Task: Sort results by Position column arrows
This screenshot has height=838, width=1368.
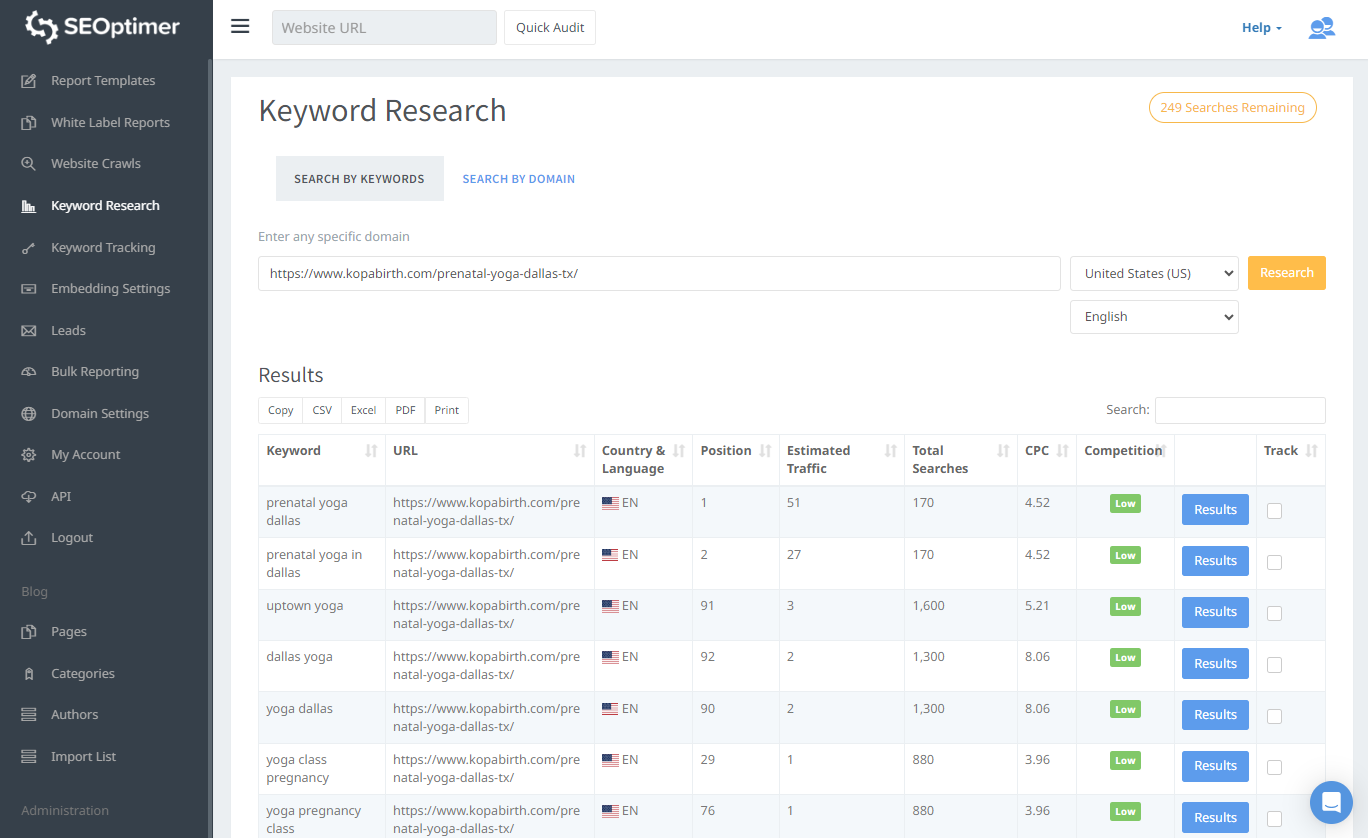Action: [x=765, y=451]
